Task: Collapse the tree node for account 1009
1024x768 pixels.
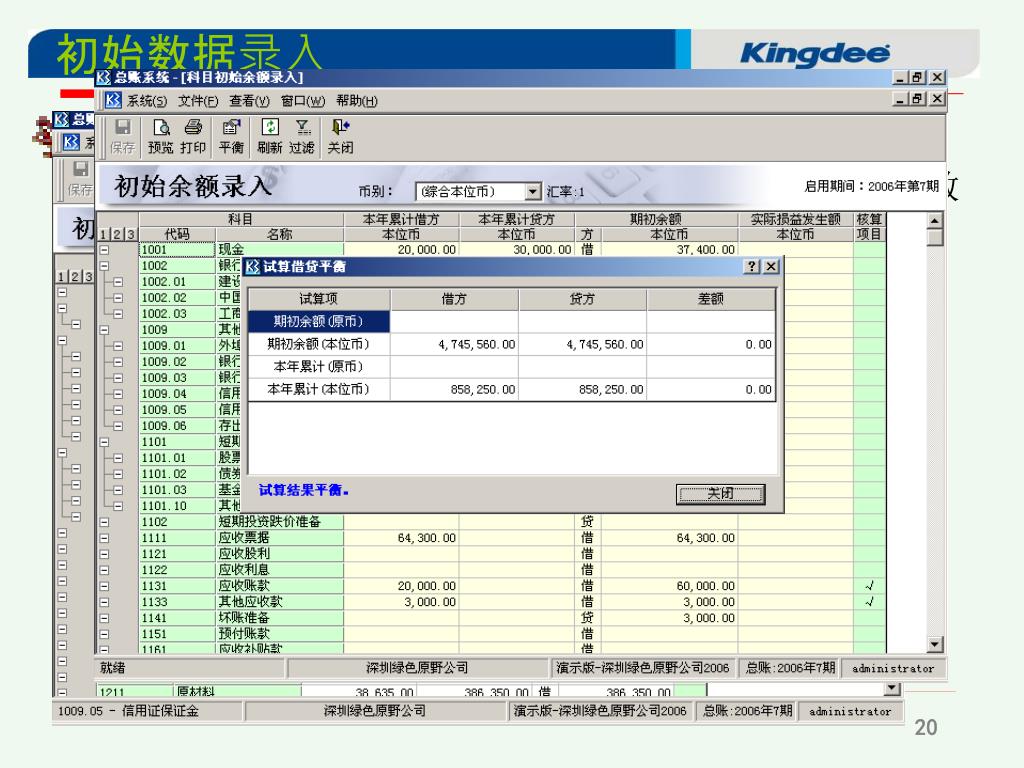Action: click(x=104, y=330)
